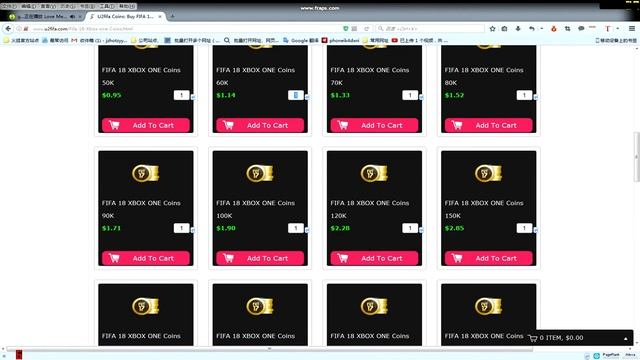Screen dimensions: 640x360
Task: Add 100K coins to cart
Action: tap(260, 258)
